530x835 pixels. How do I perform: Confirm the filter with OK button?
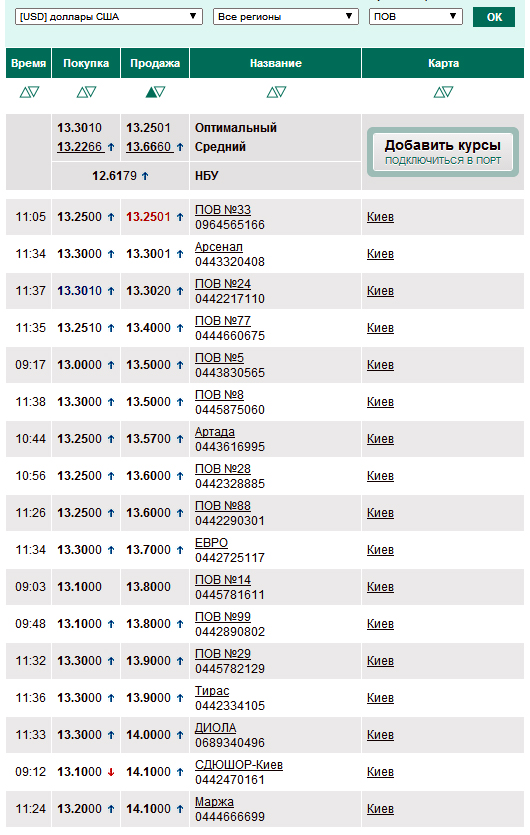(x=494, y=17)
